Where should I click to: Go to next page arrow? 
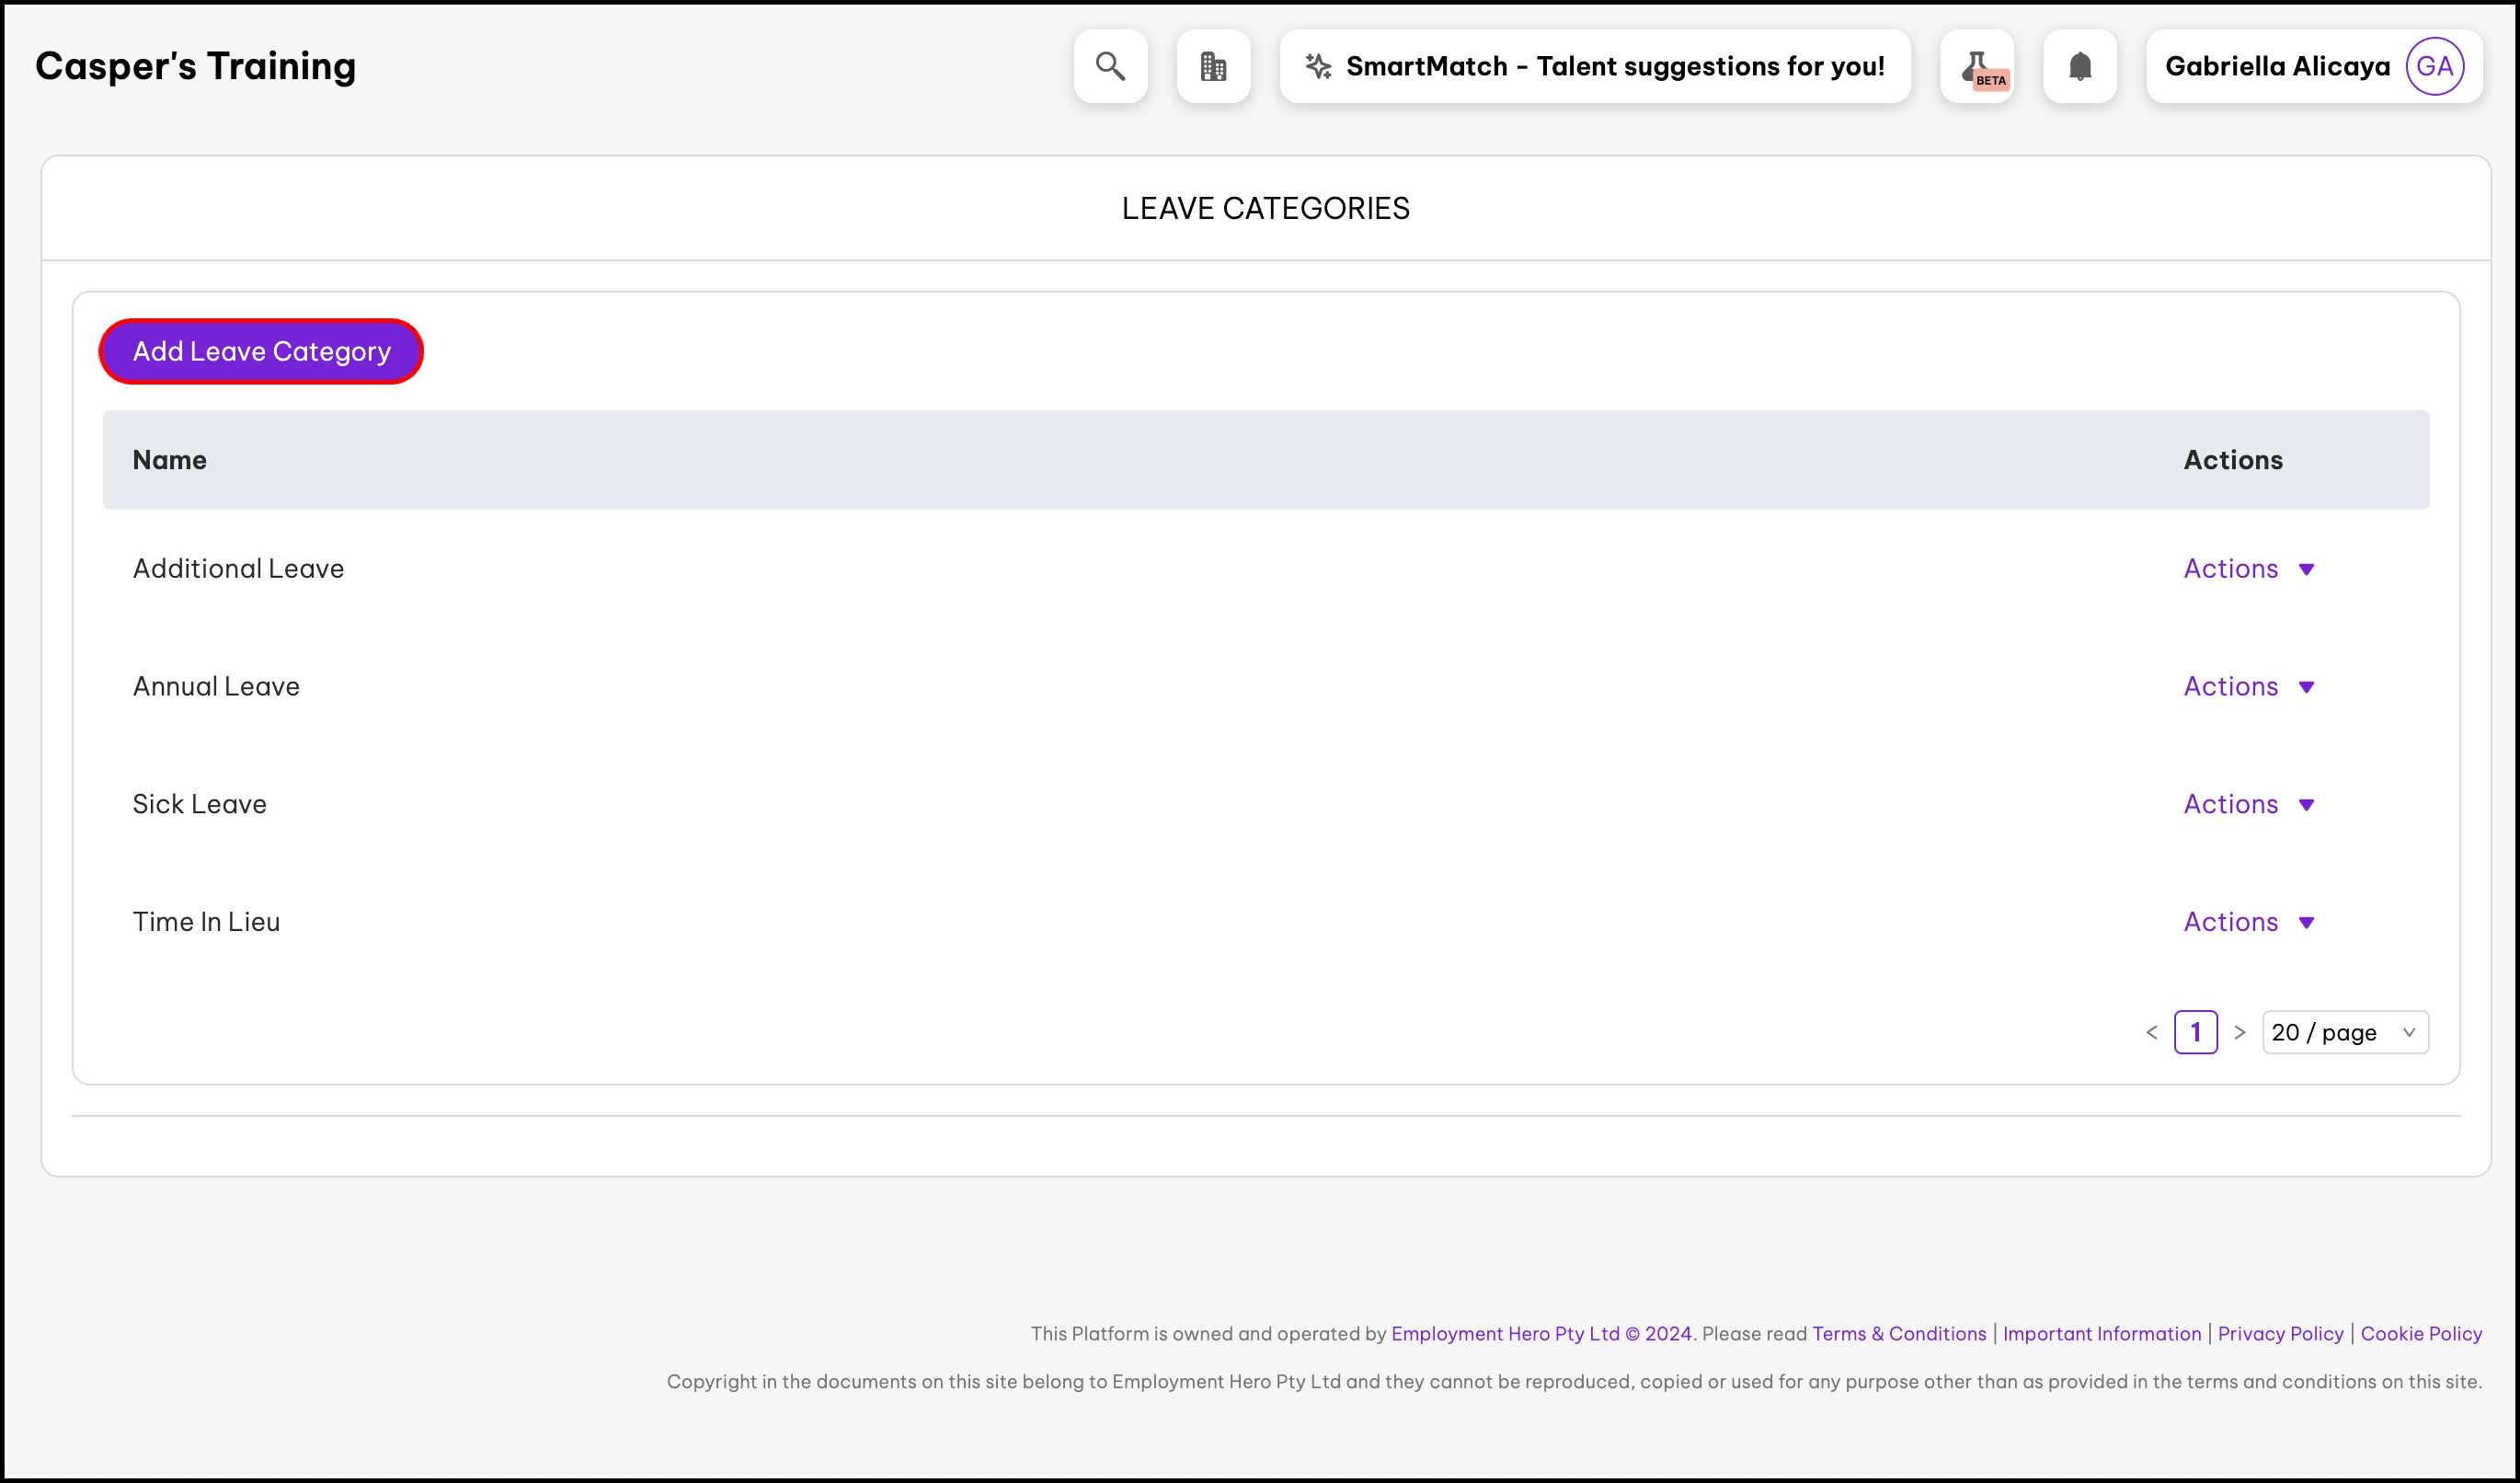[x=2240, y=1032]
